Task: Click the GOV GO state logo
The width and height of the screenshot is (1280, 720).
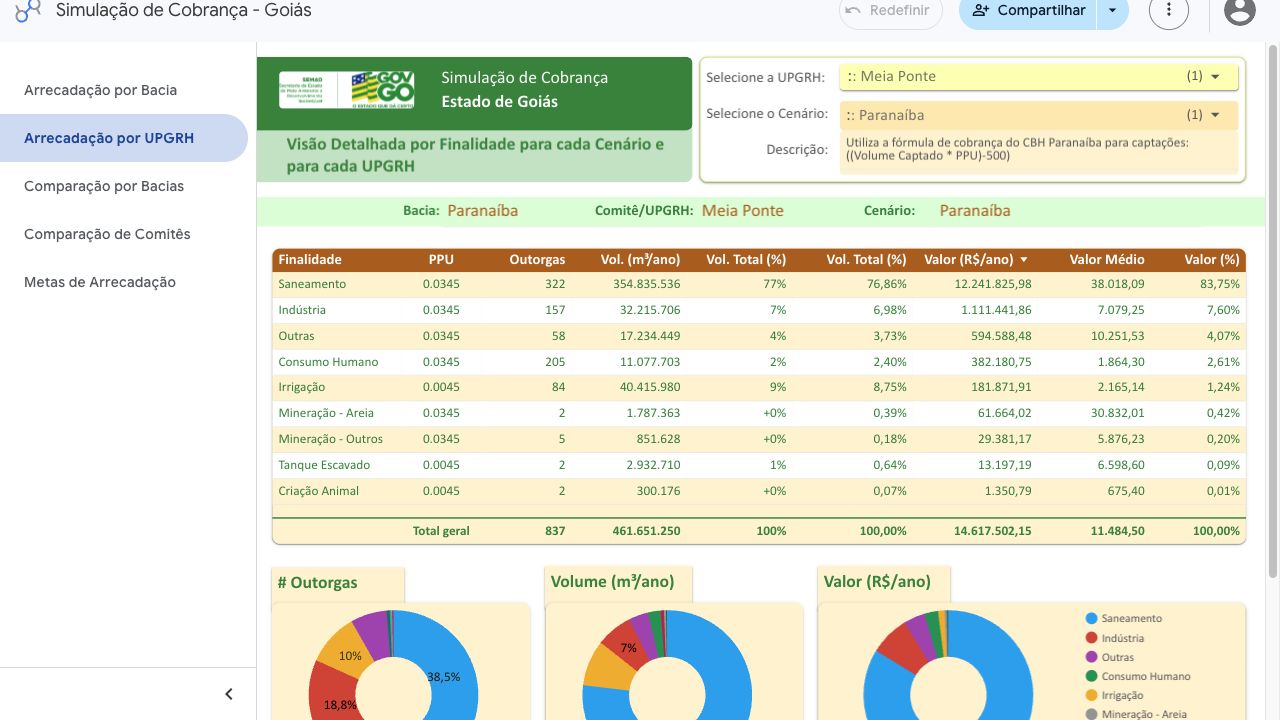Action: (382, 90)
